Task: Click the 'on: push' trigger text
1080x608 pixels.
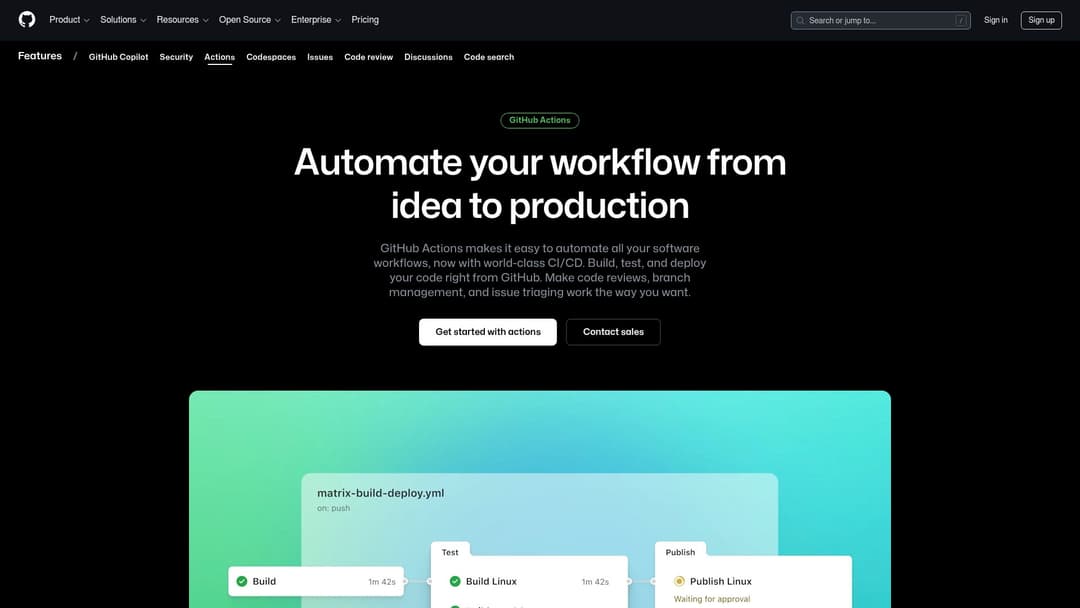Action: tap(333, 508)
